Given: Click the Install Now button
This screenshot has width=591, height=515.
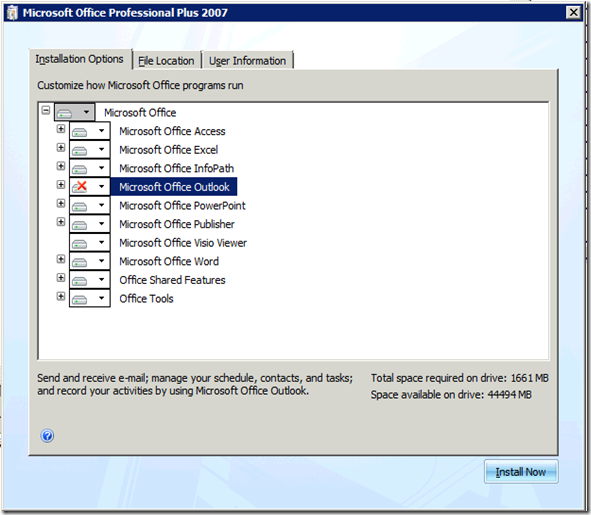Looking at the screenshot, I should (x=521, y=472).
